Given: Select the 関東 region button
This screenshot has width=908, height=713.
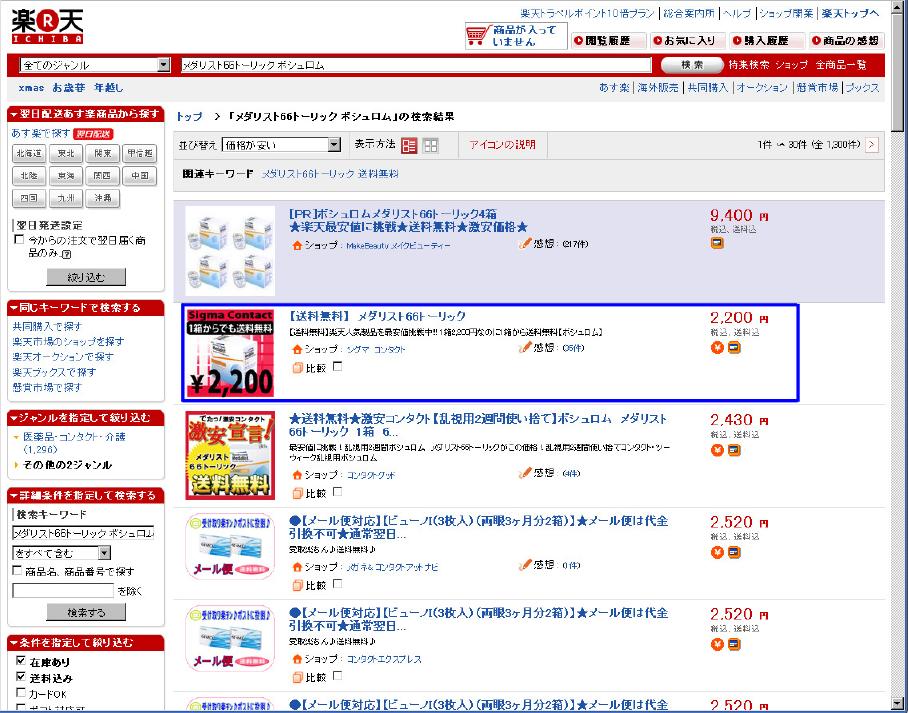Looking at the screenshot, I should pyautogui.click(x=102, y=153).
